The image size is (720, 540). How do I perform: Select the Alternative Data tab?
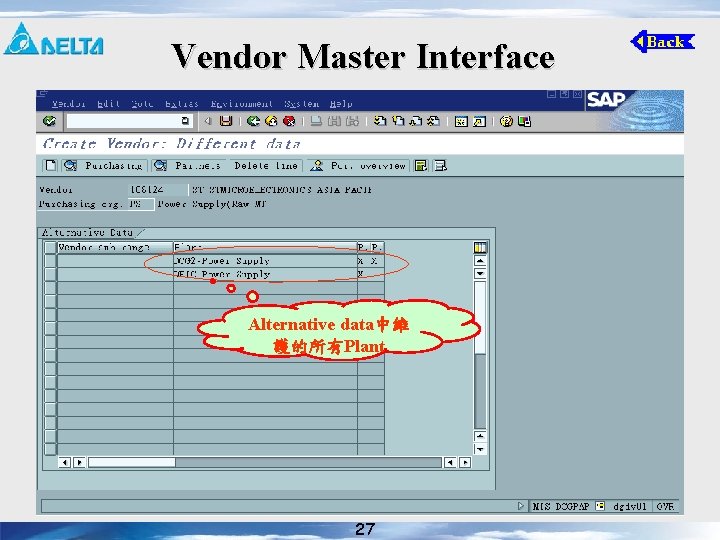click(90, 232)
